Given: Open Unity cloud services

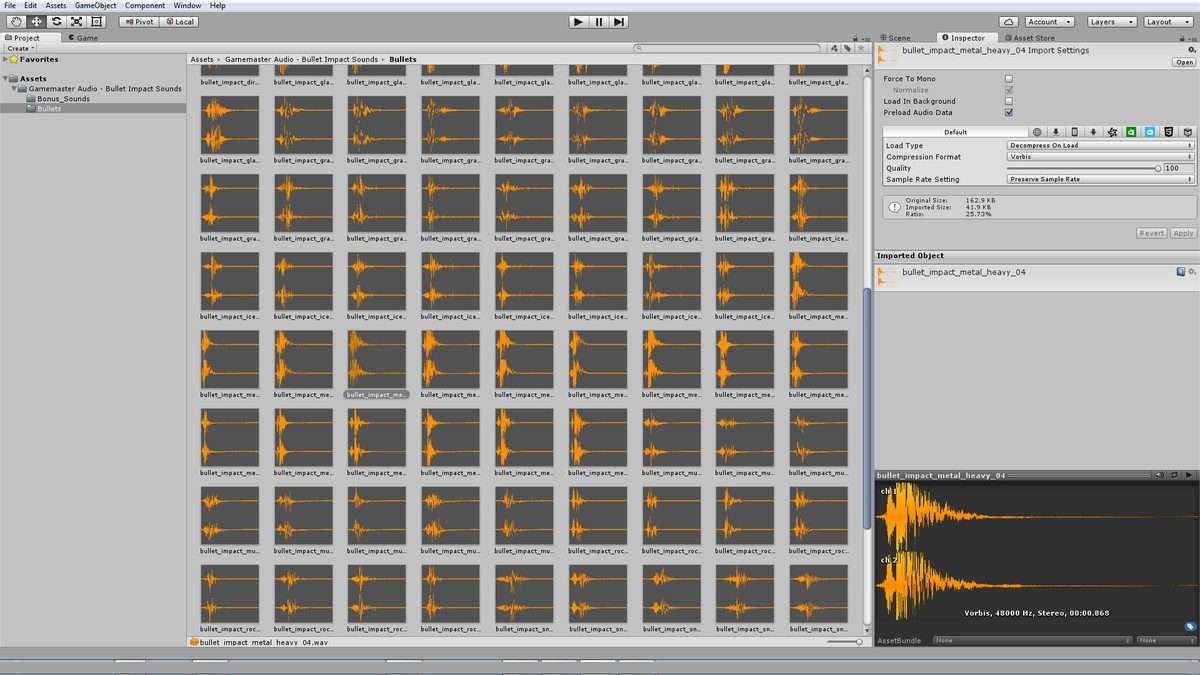Looking at the screenshot, I should 1008,21.
